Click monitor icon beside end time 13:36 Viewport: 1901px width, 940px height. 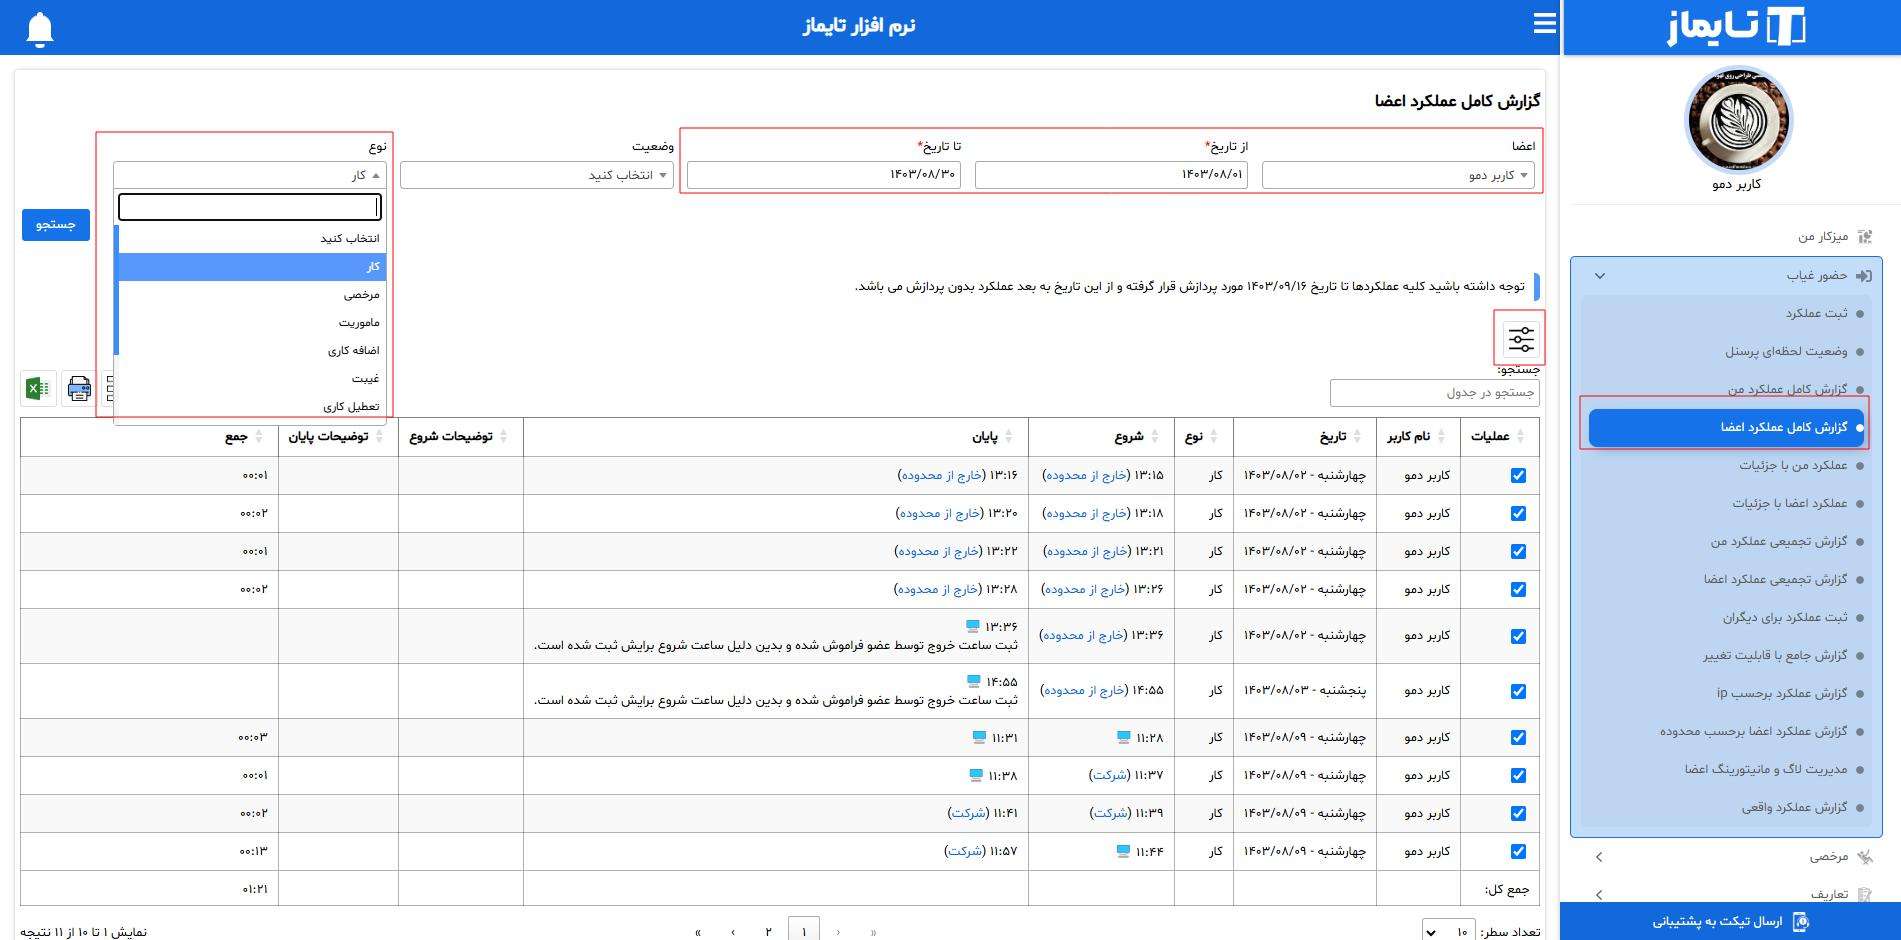(x=973, y=626)
